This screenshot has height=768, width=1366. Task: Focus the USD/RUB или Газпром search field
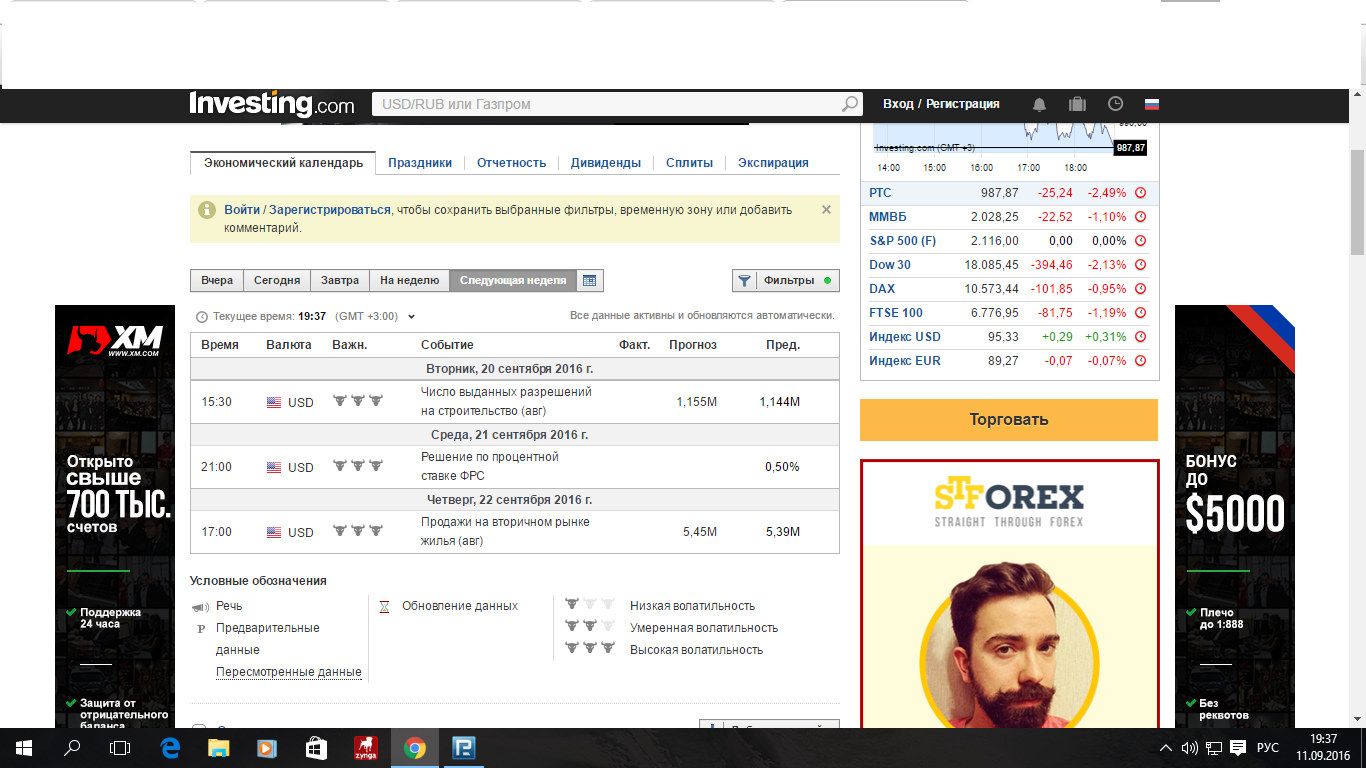click(x=605, y=104)
